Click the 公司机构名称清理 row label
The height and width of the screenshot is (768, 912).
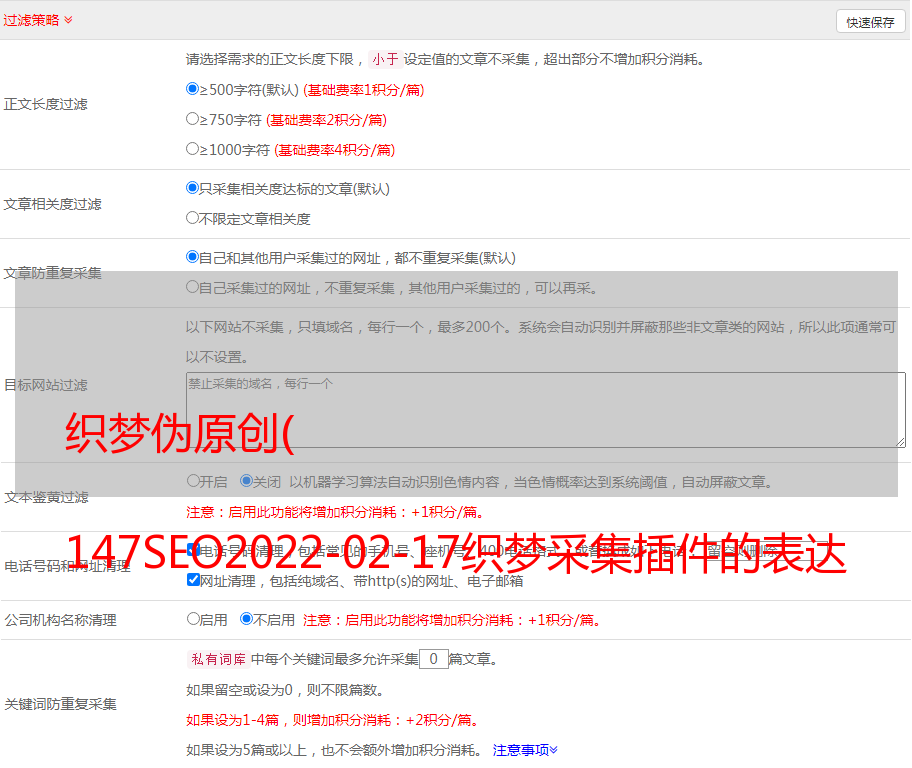60,620
